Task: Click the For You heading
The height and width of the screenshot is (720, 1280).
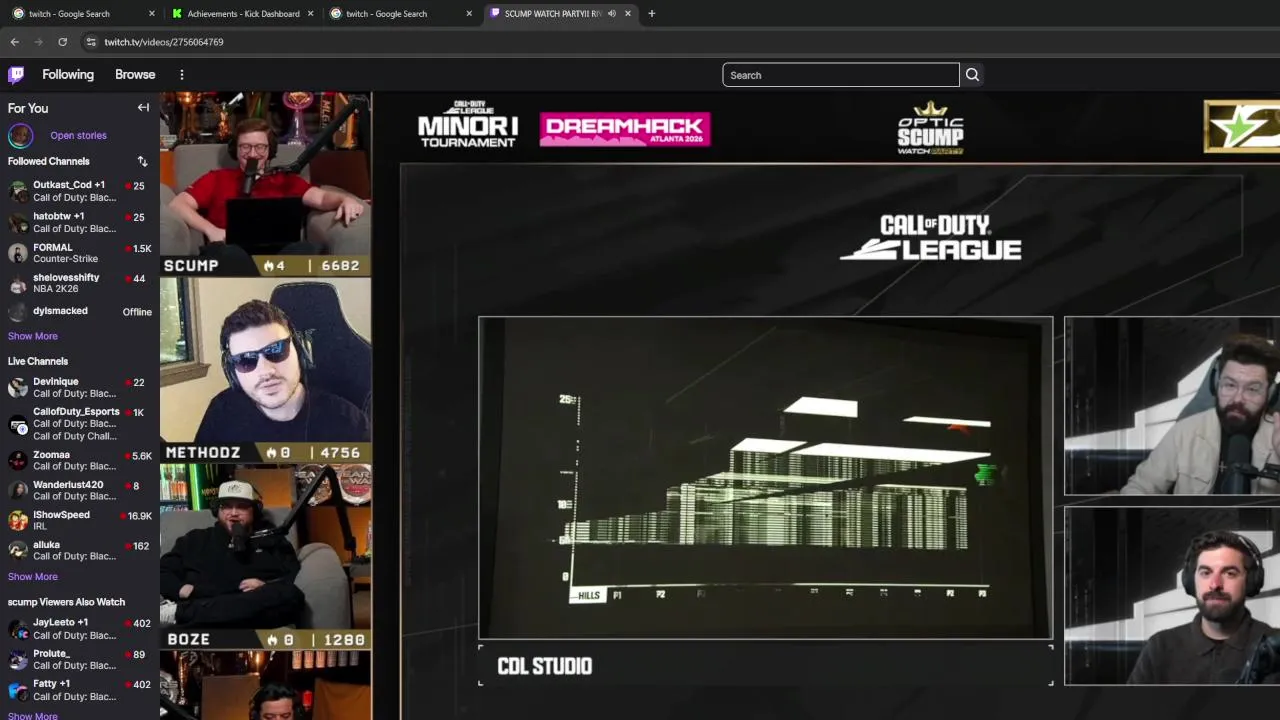Action: coord(28,108)
